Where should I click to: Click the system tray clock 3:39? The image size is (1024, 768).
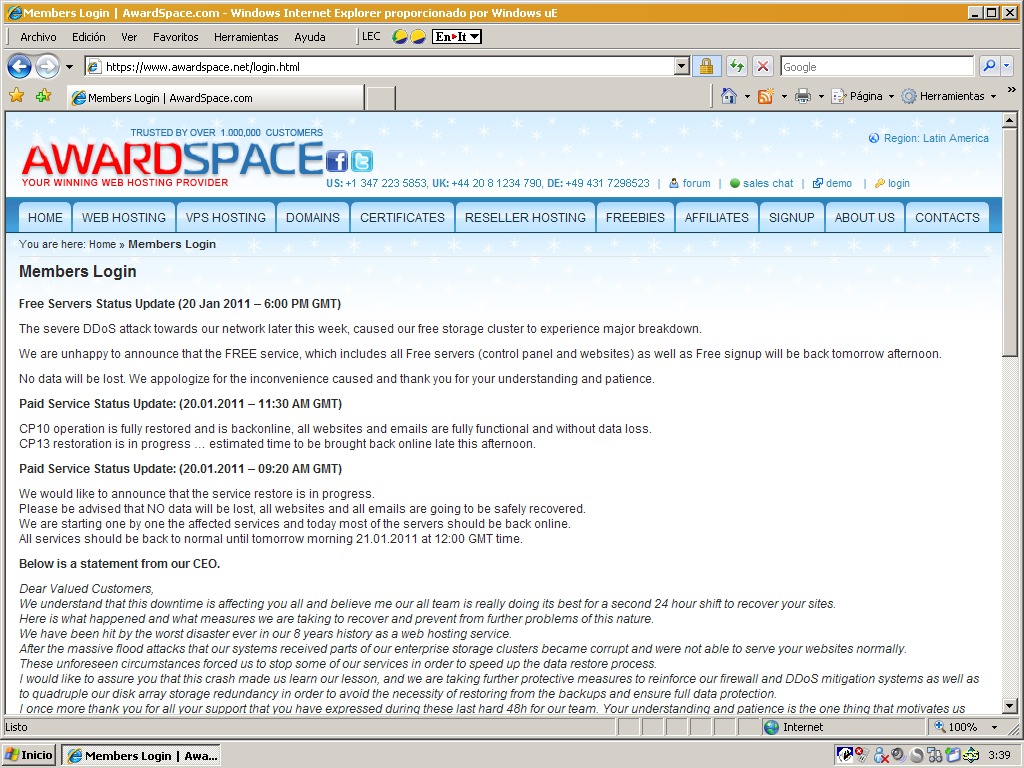[999, 756]
